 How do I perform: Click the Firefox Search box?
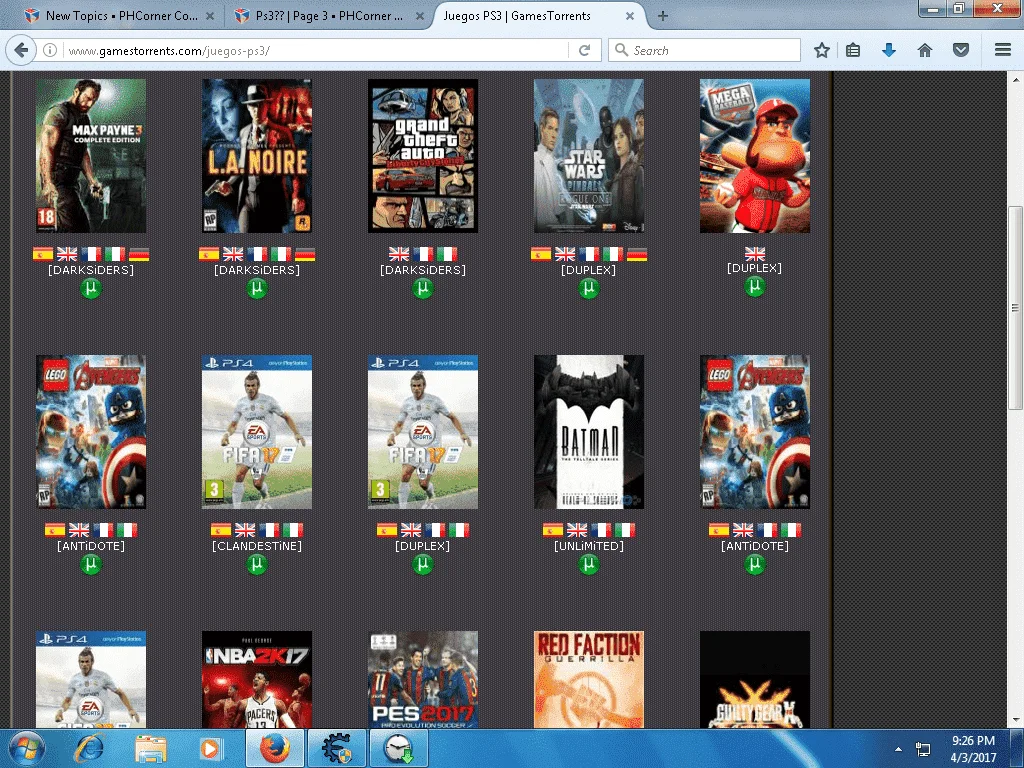point(704,50)
